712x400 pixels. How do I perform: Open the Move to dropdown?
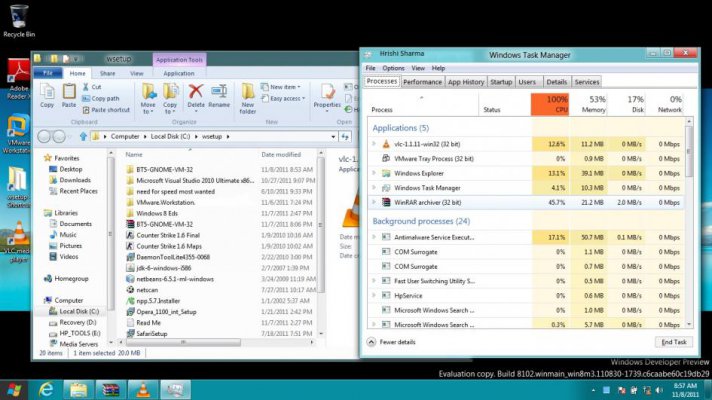click(x=148, y=98)
